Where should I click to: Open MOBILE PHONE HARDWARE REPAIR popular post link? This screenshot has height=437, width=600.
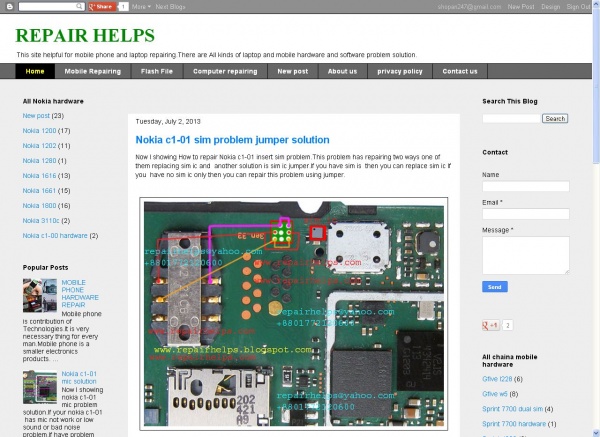pos(80,294)
